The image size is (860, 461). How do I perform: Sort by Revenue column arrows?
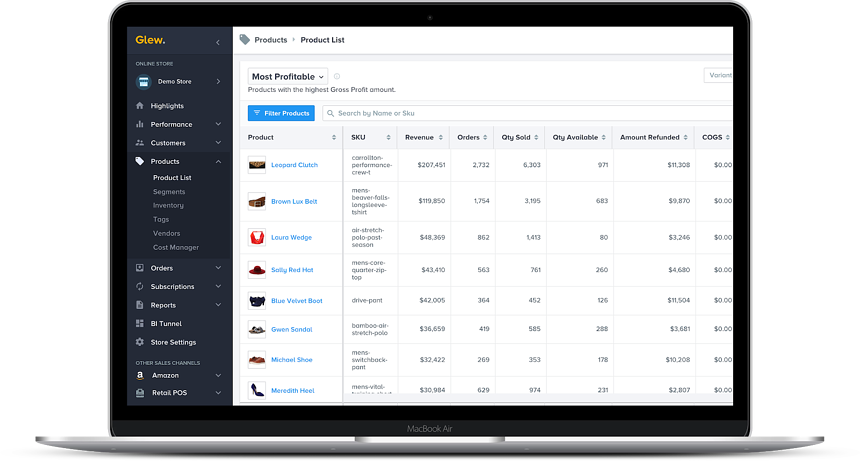pyautogui.click(x=440, y=138)
